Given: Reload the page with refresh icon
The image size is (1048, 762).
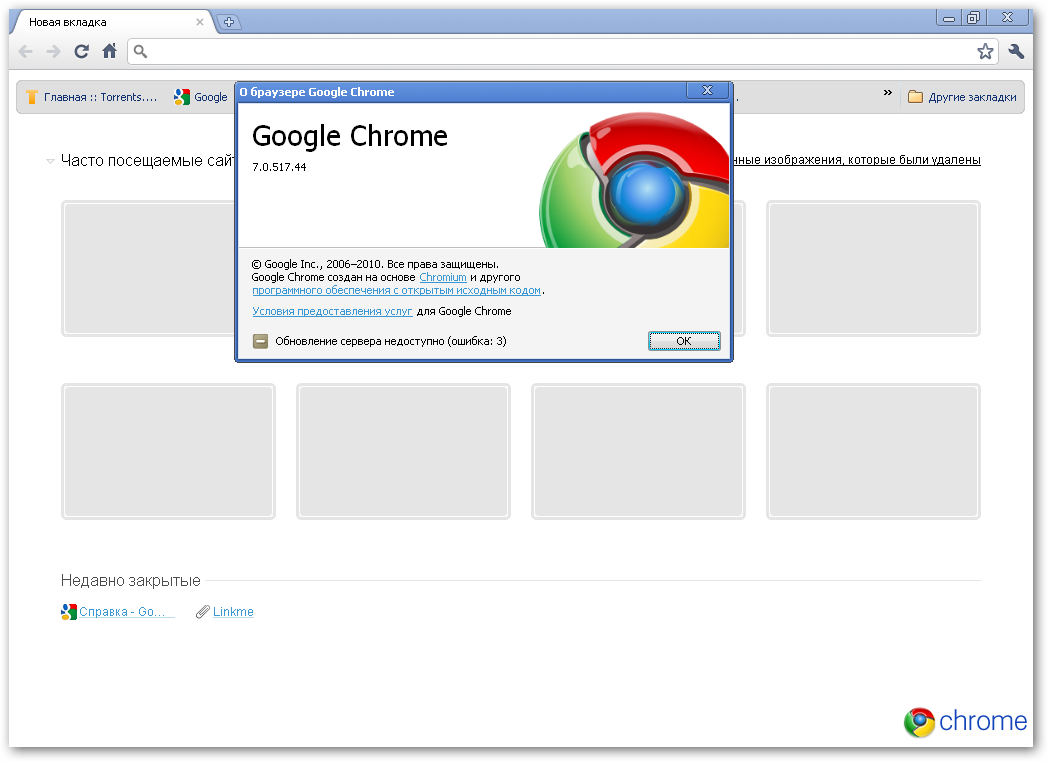Looking at the screenshot, I should click(x=82, y=51).
